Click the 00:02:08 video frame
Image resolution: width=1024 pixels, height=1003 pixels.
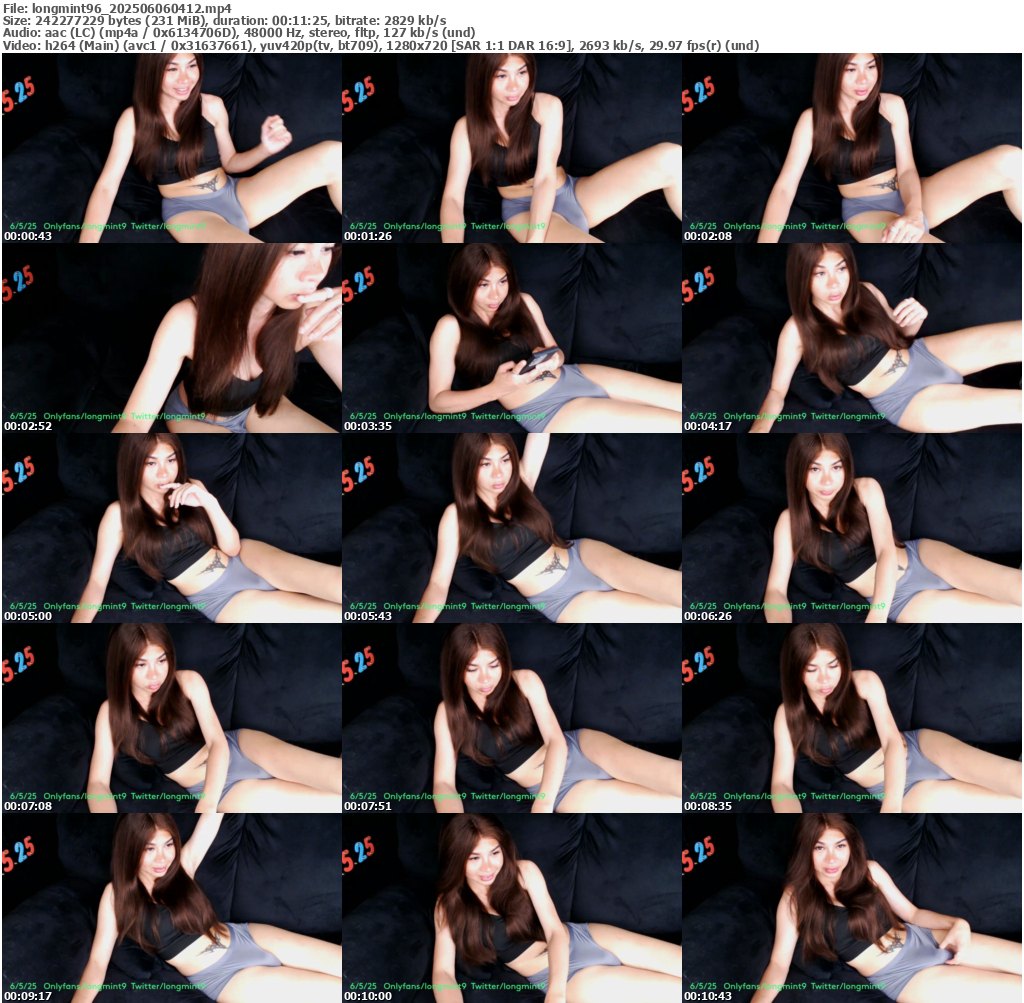click(x=851, y=147)
